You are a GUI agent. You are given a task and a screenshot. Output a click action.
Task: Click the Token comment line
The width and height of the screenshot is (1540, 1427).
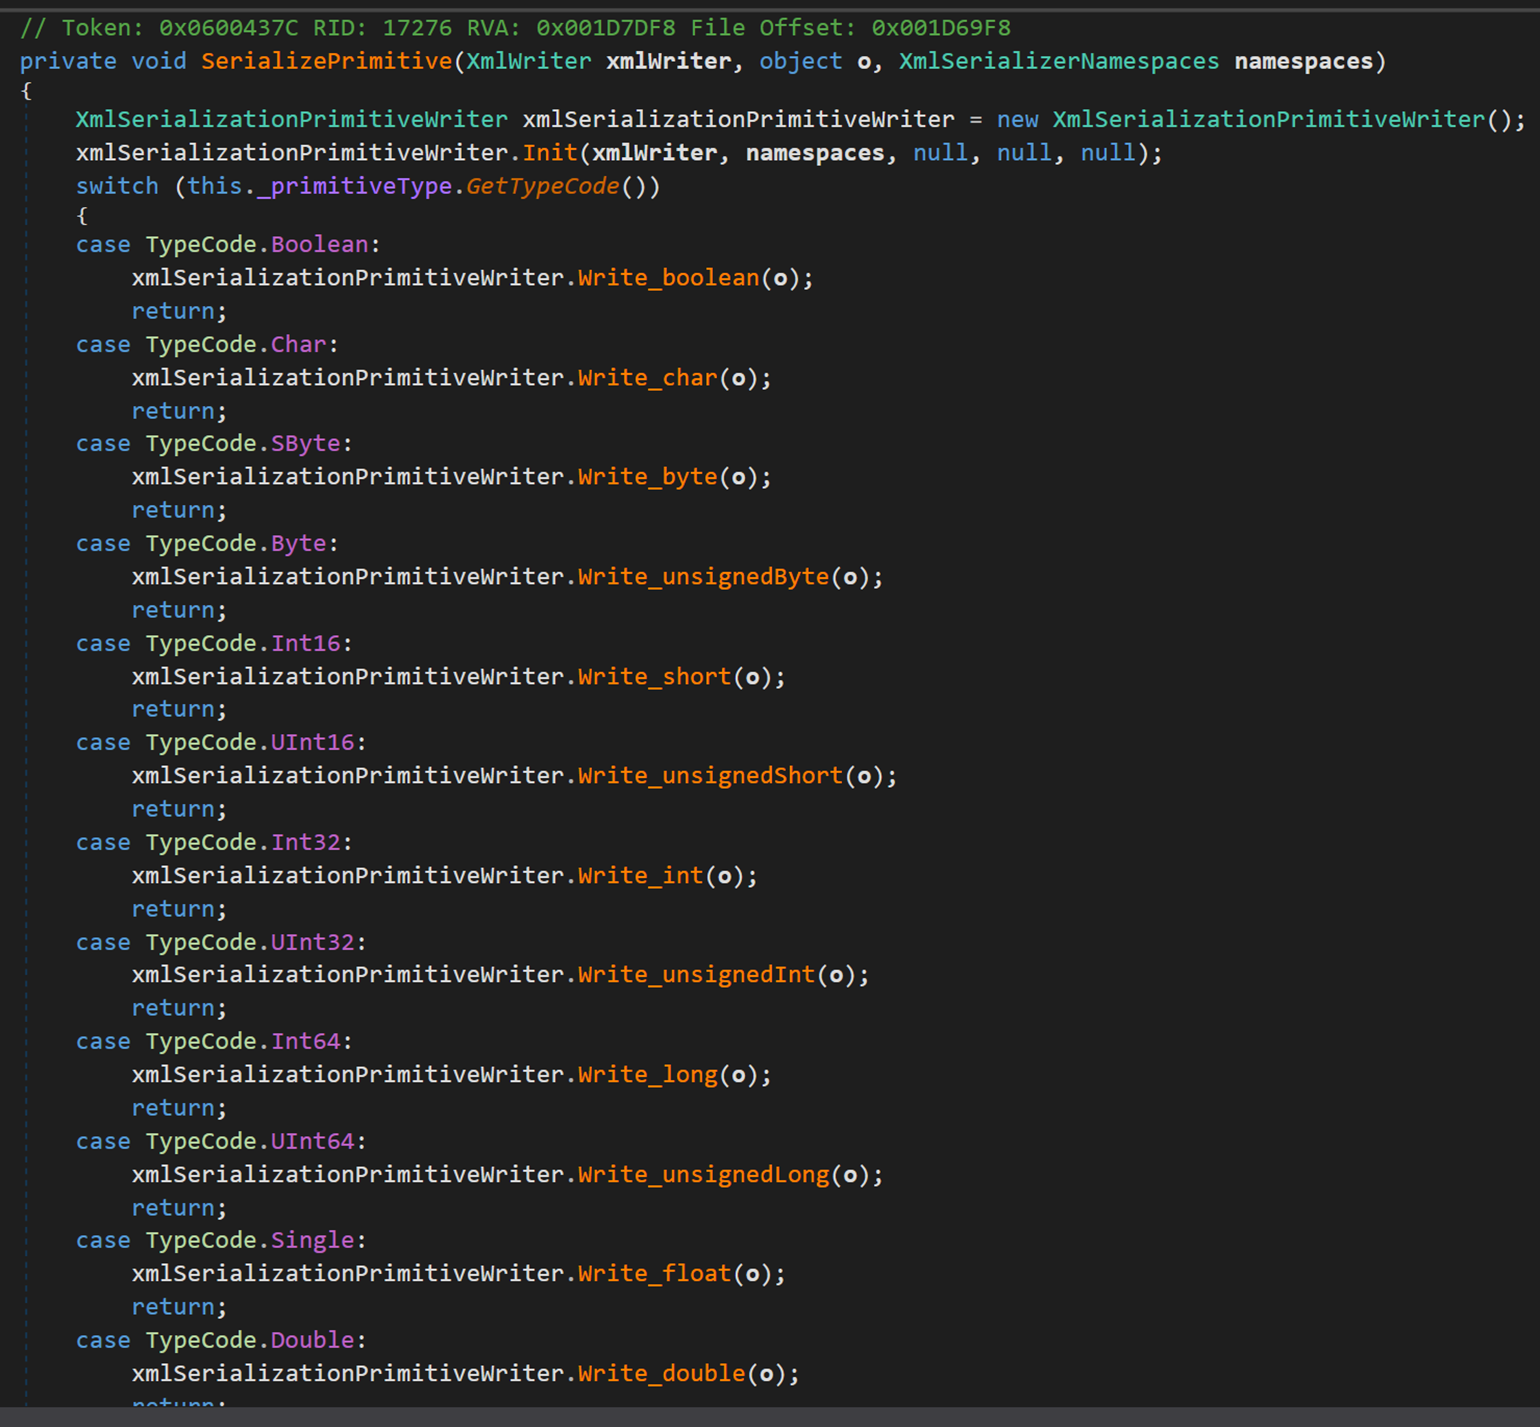(x=515, y=28)
